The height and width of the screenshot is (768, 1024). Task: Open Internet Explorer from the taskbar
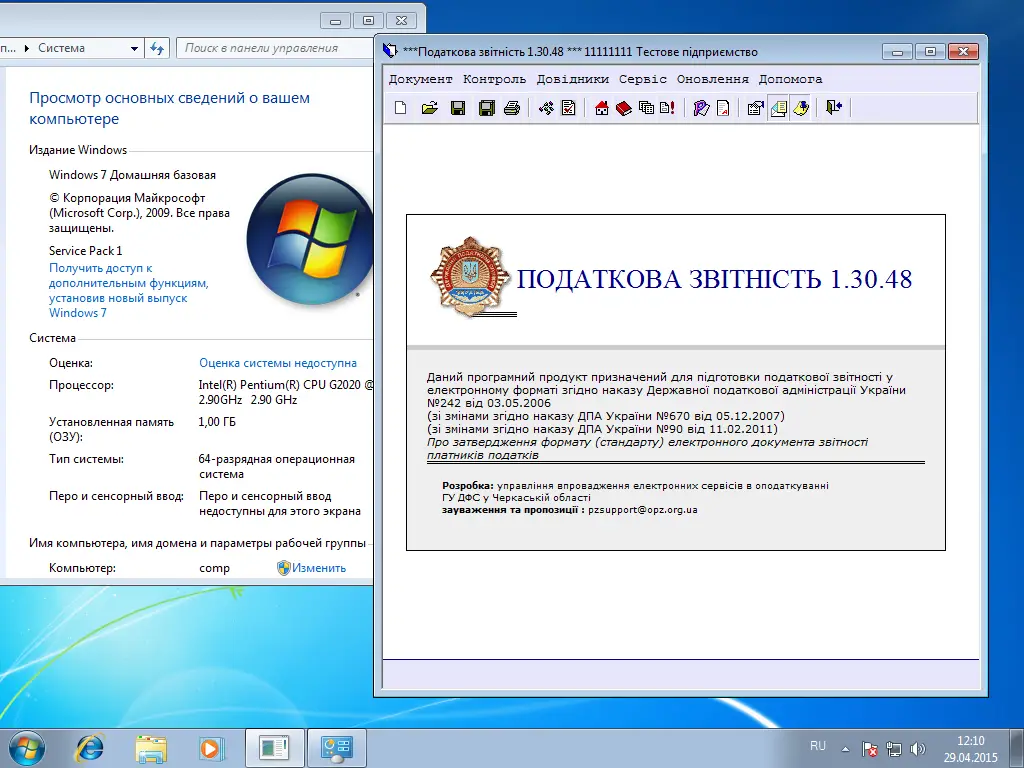pos(90,747)
